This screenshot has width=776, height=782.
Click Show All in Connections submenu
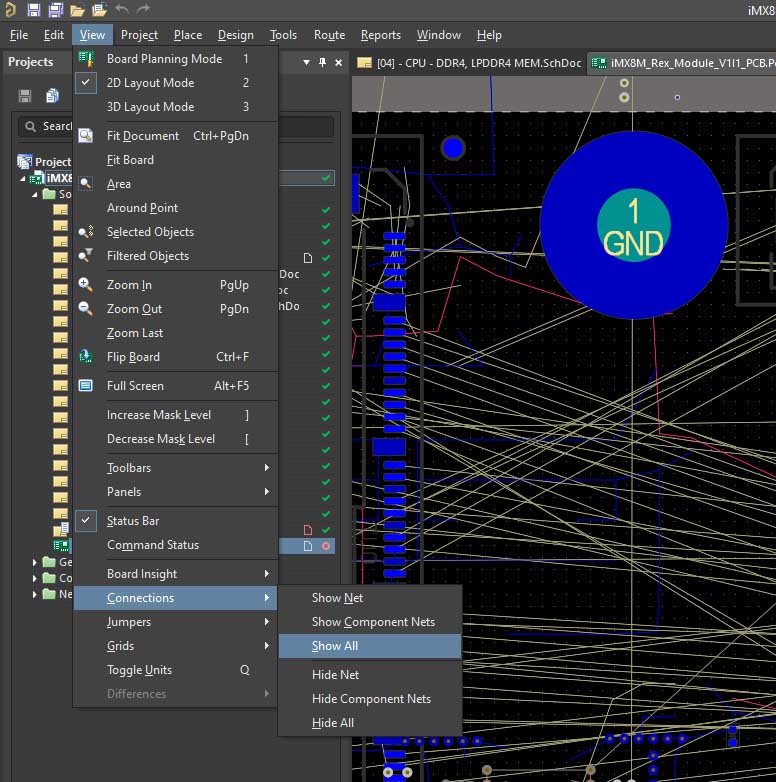point(335,646)
